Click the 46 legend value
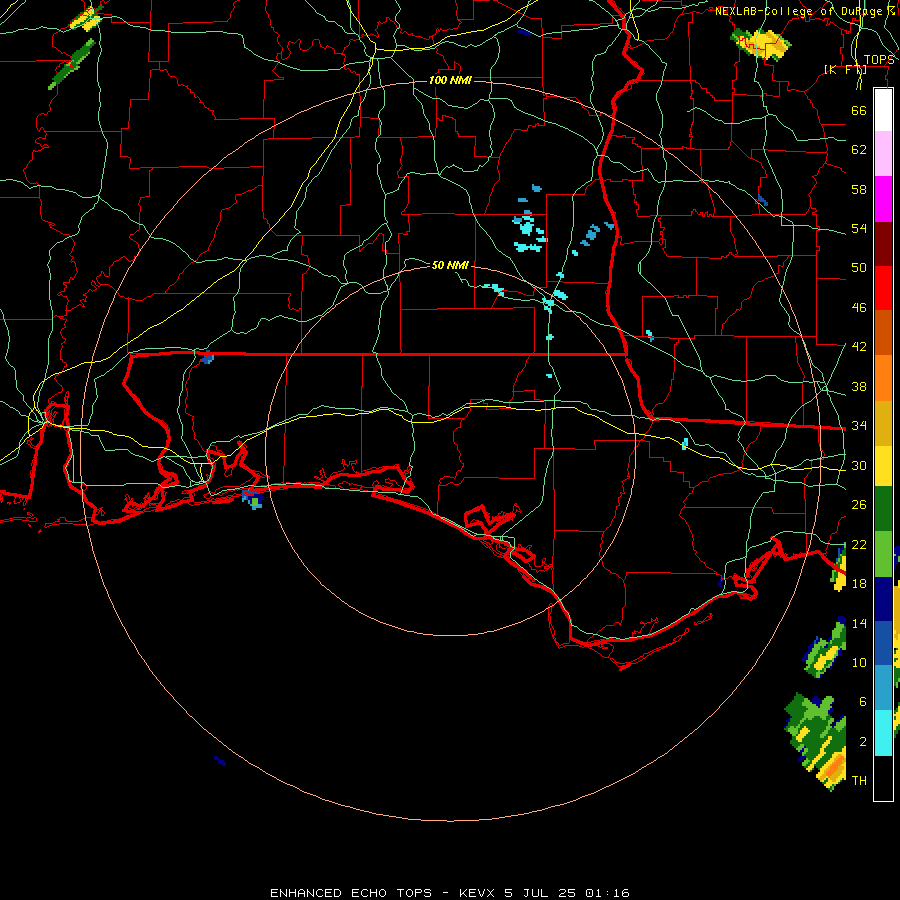The width and height of the screenshot is (900, 900). [859, 308]
